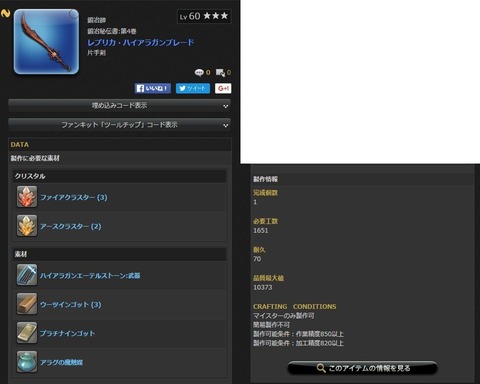Click the 製作に必要な素材 label
Image resolution: width=480 pixels, height=384 pixels.
35,158
